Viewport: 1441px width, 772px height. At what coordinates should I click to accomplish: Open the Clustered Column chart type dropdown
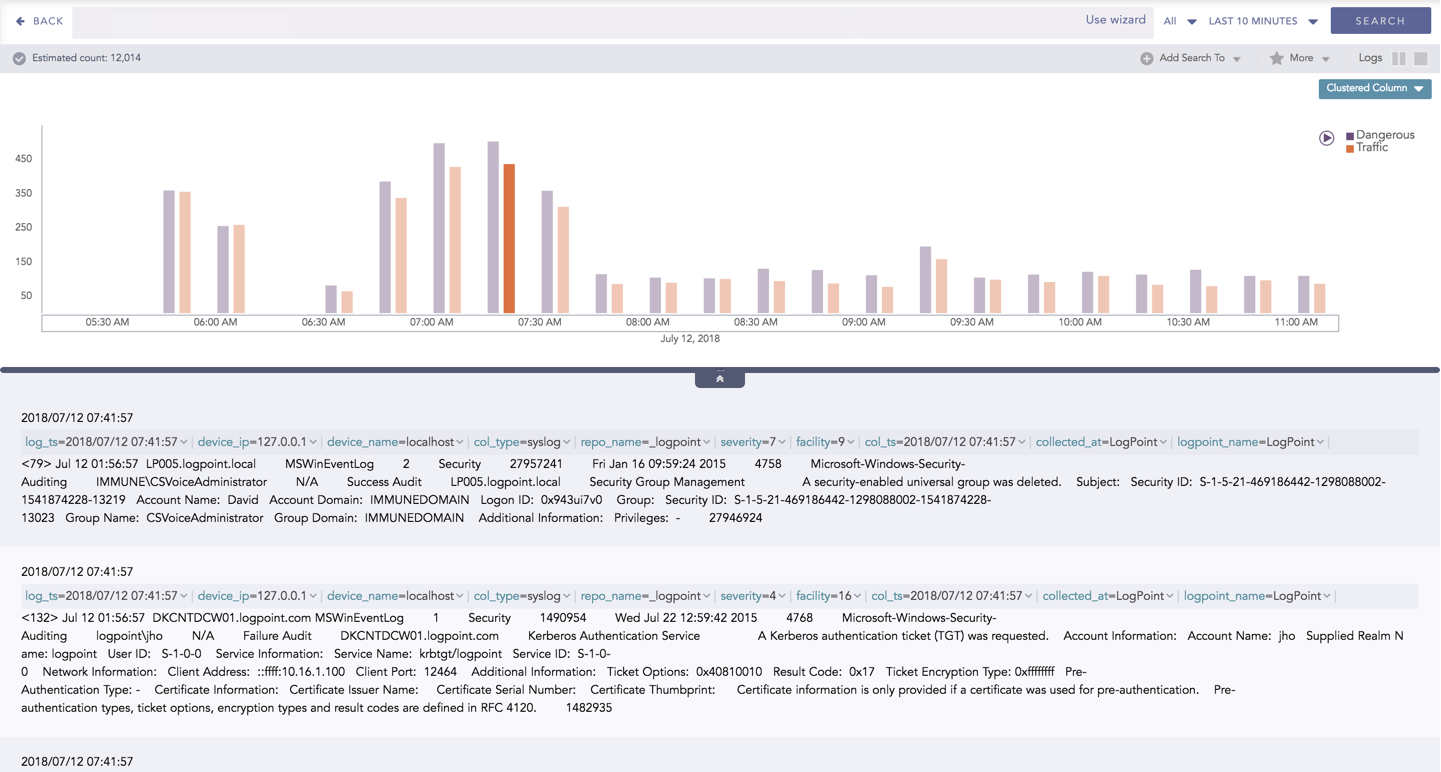point(1374,88)
